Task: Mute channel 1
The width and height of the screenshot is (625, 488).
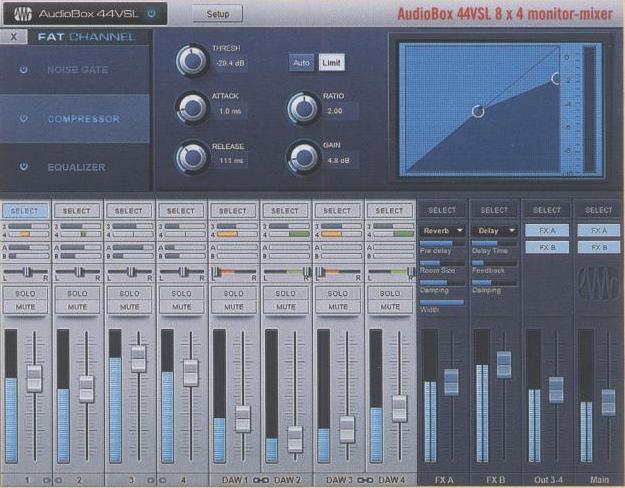Action: coord(26,307)
